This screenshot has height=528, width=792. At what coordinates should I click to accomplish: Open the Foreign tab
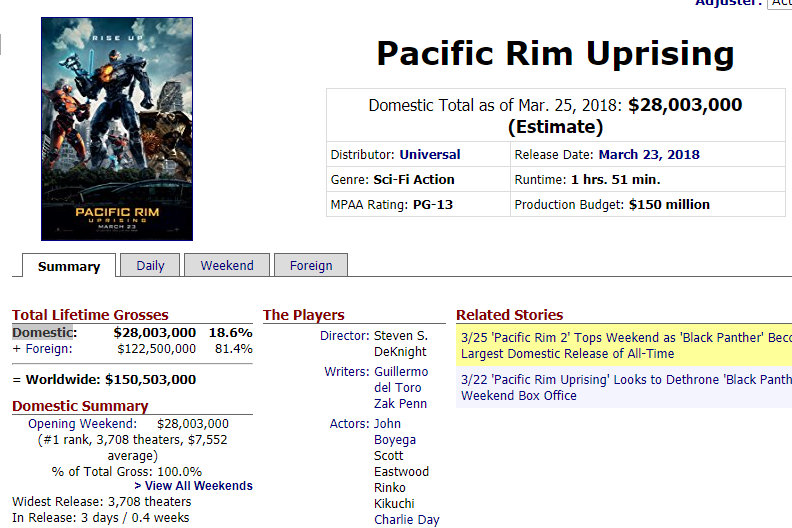coord(311,265)
